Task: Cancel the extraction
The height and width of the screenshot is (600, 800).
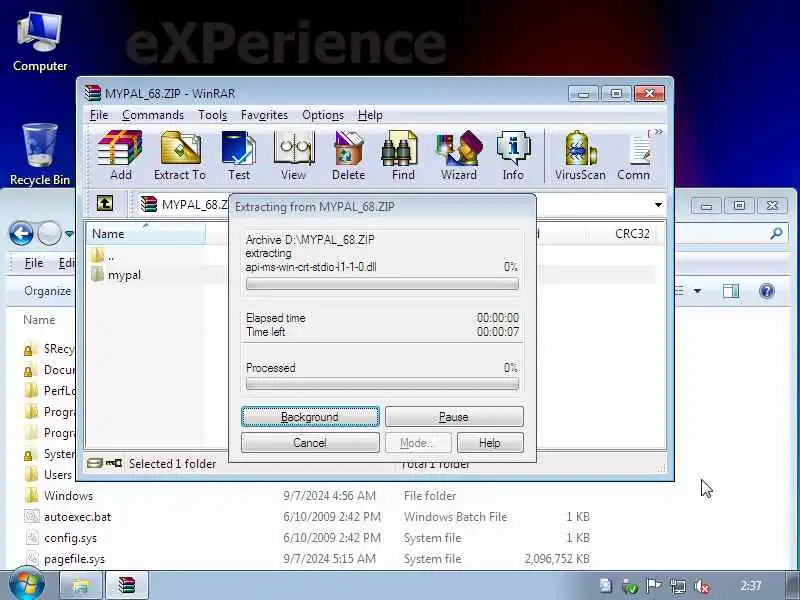Action: coord(310,443)
